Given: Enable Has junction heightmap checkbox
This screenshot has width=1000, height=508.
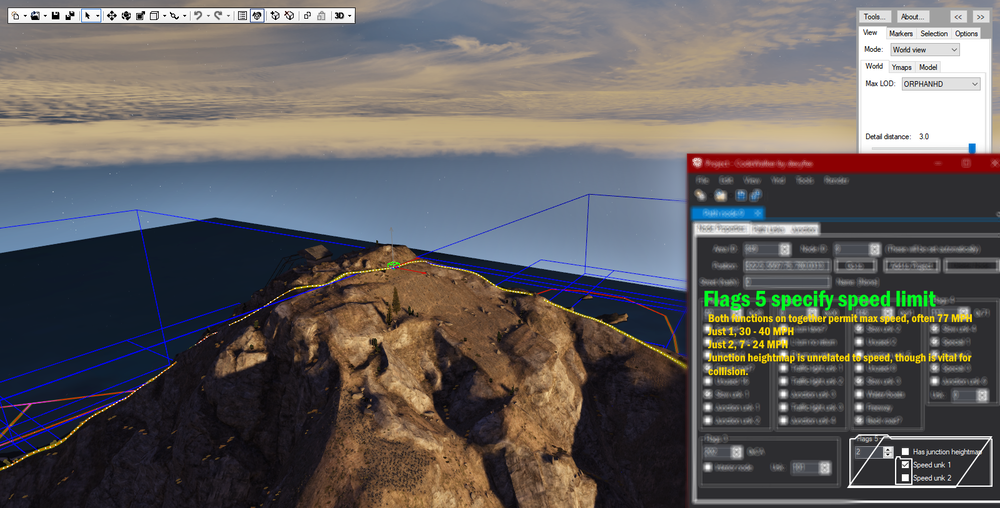Looking at the screenshot, I should 905,452.
